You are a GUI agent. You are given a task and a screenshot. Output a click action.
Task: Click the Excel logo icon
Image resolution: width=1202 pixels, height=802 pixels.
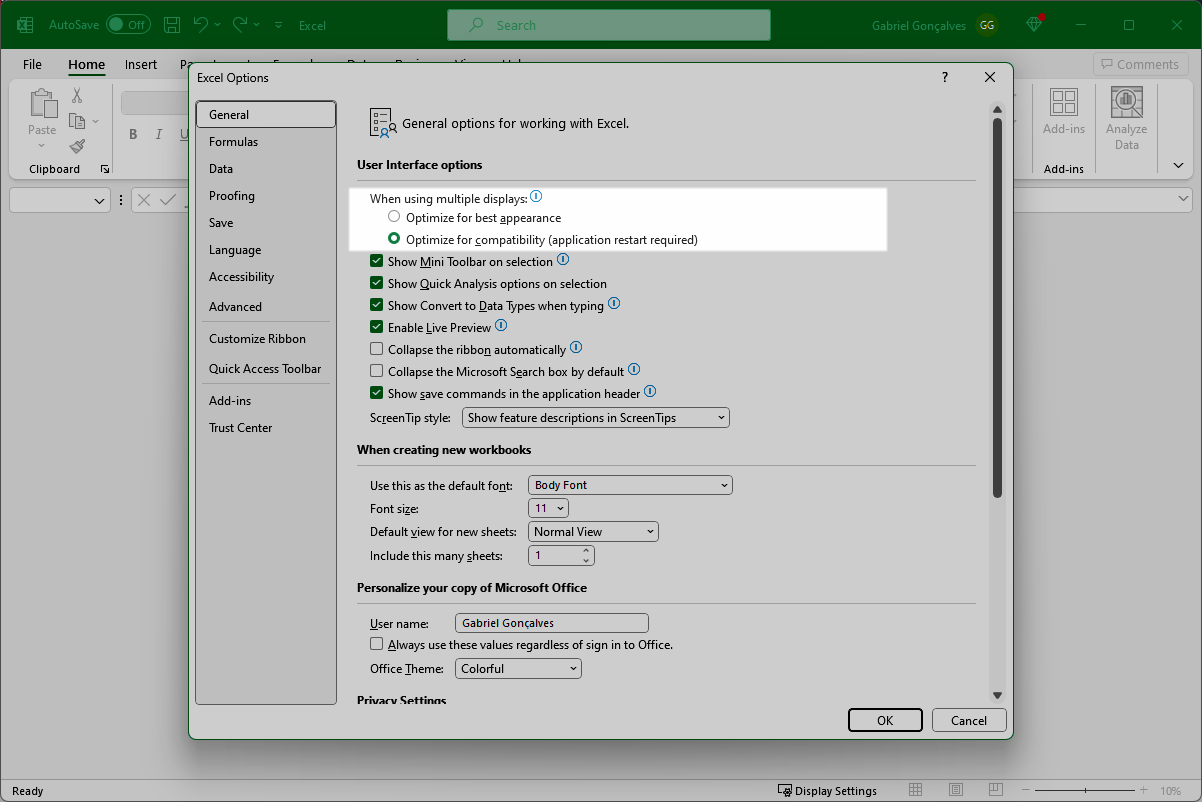[x=25, y=25]
